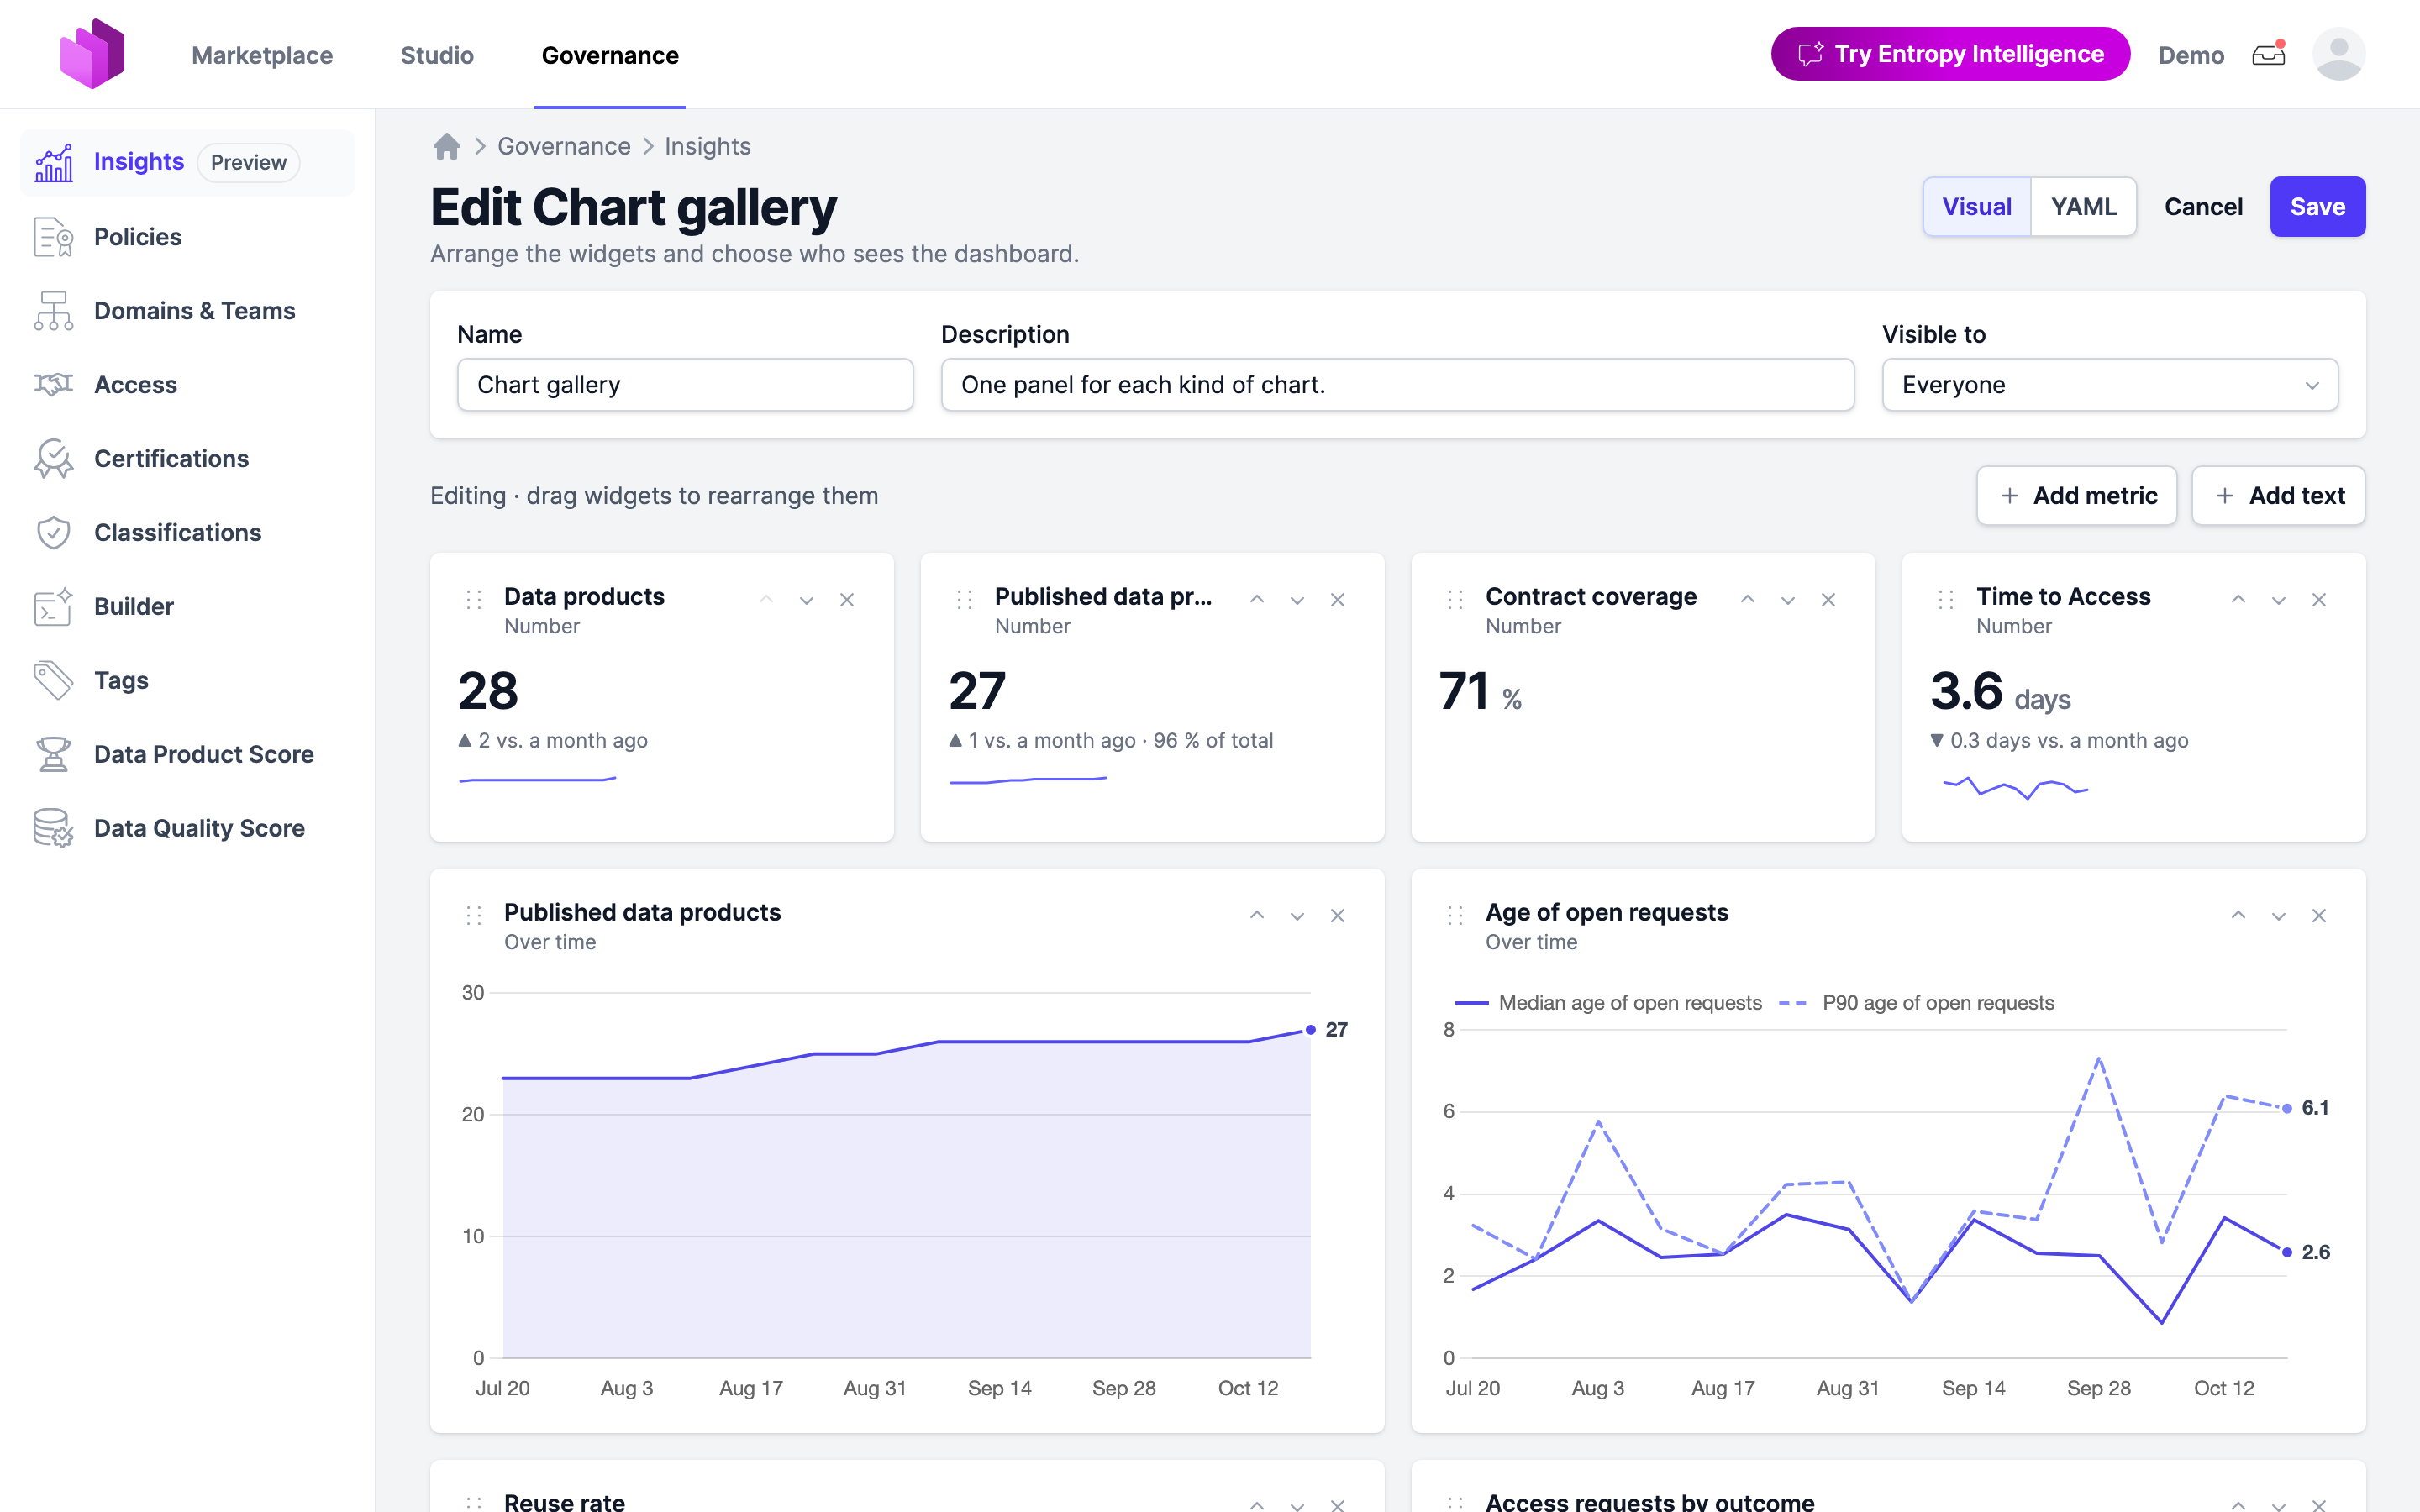Open Policies in the sidebar

coord(187,237)
